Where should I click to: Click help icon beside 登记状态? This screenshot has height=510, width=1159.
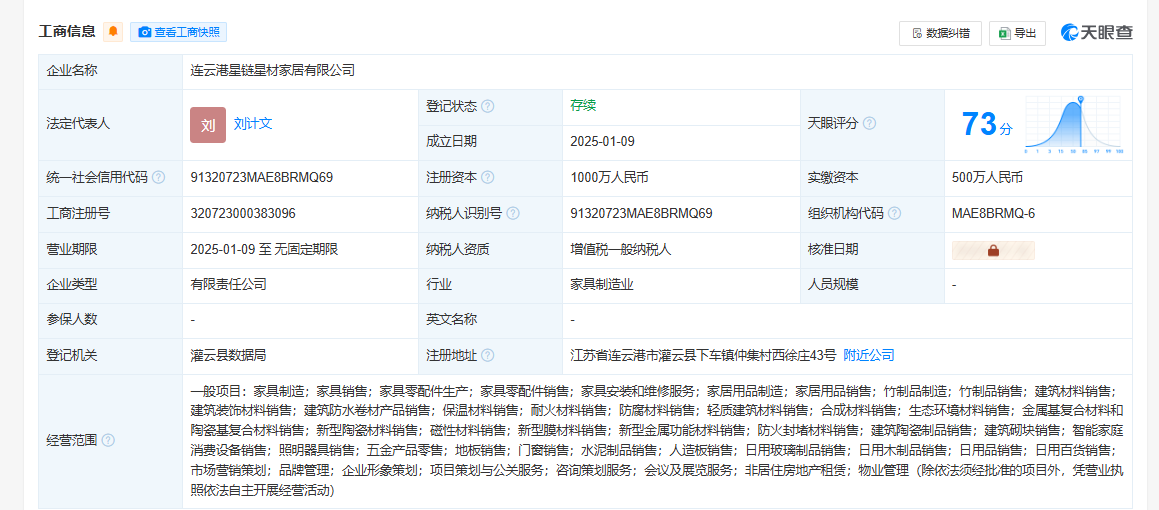point(487,106)
